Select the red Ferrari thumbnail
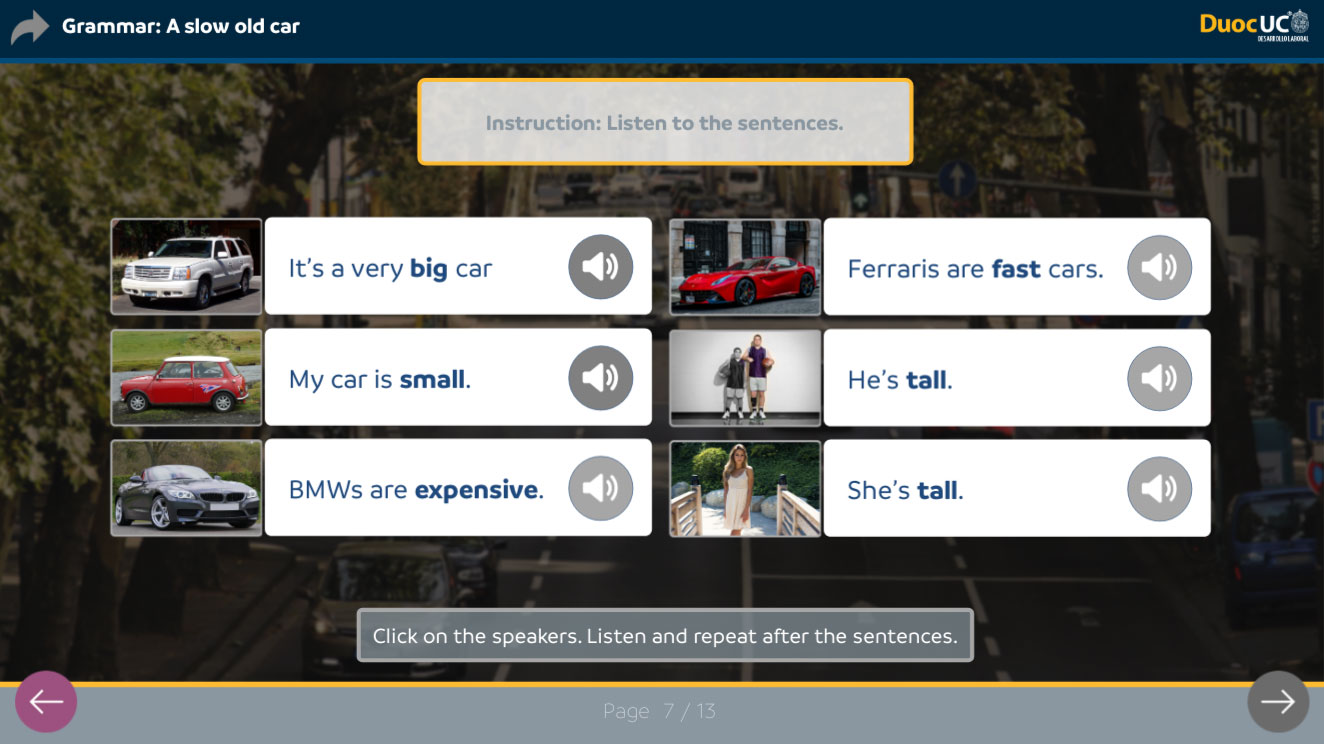Screen dimensions: 1324x744 click(x=745, y=267)
